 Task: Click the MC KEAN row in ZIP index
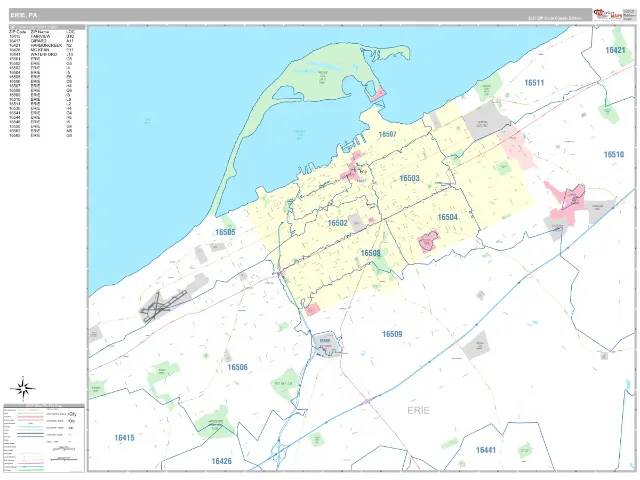[41, 50]
